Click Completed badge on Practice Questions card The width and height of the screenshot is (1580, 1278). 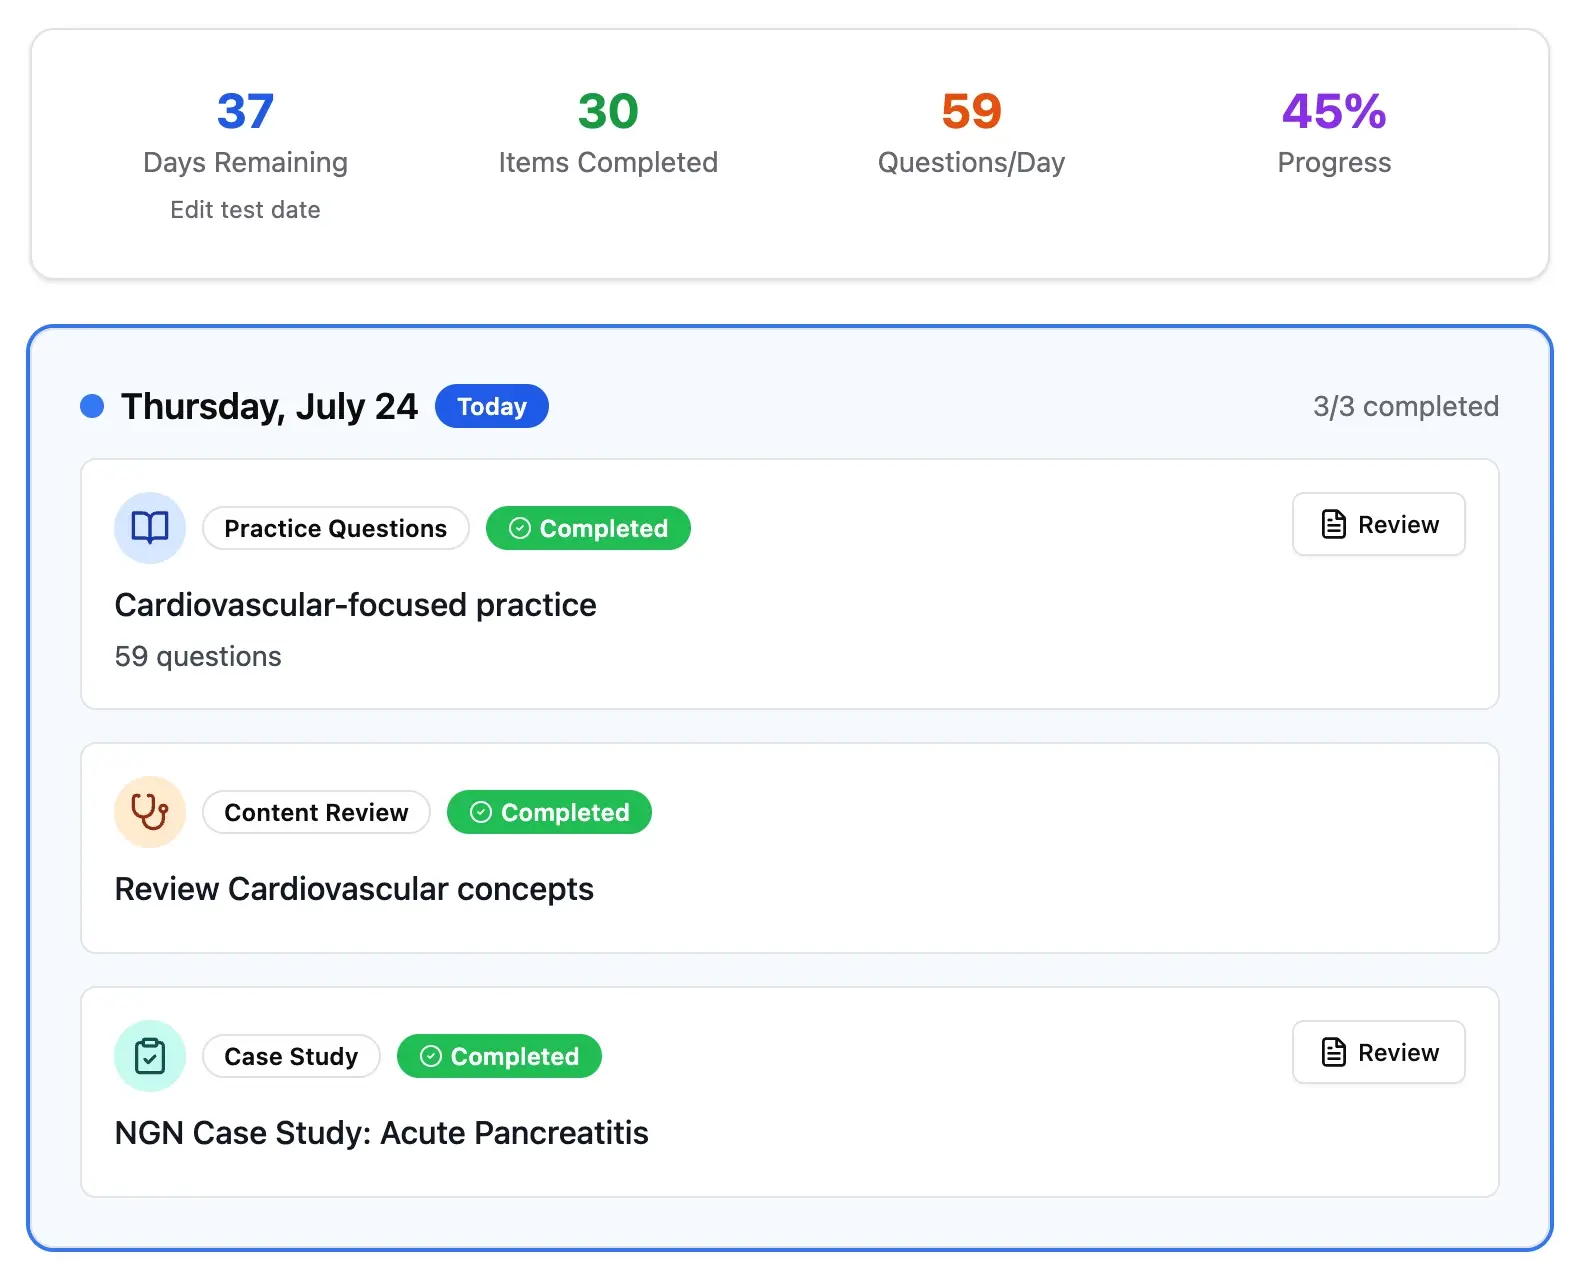[588, 528]
